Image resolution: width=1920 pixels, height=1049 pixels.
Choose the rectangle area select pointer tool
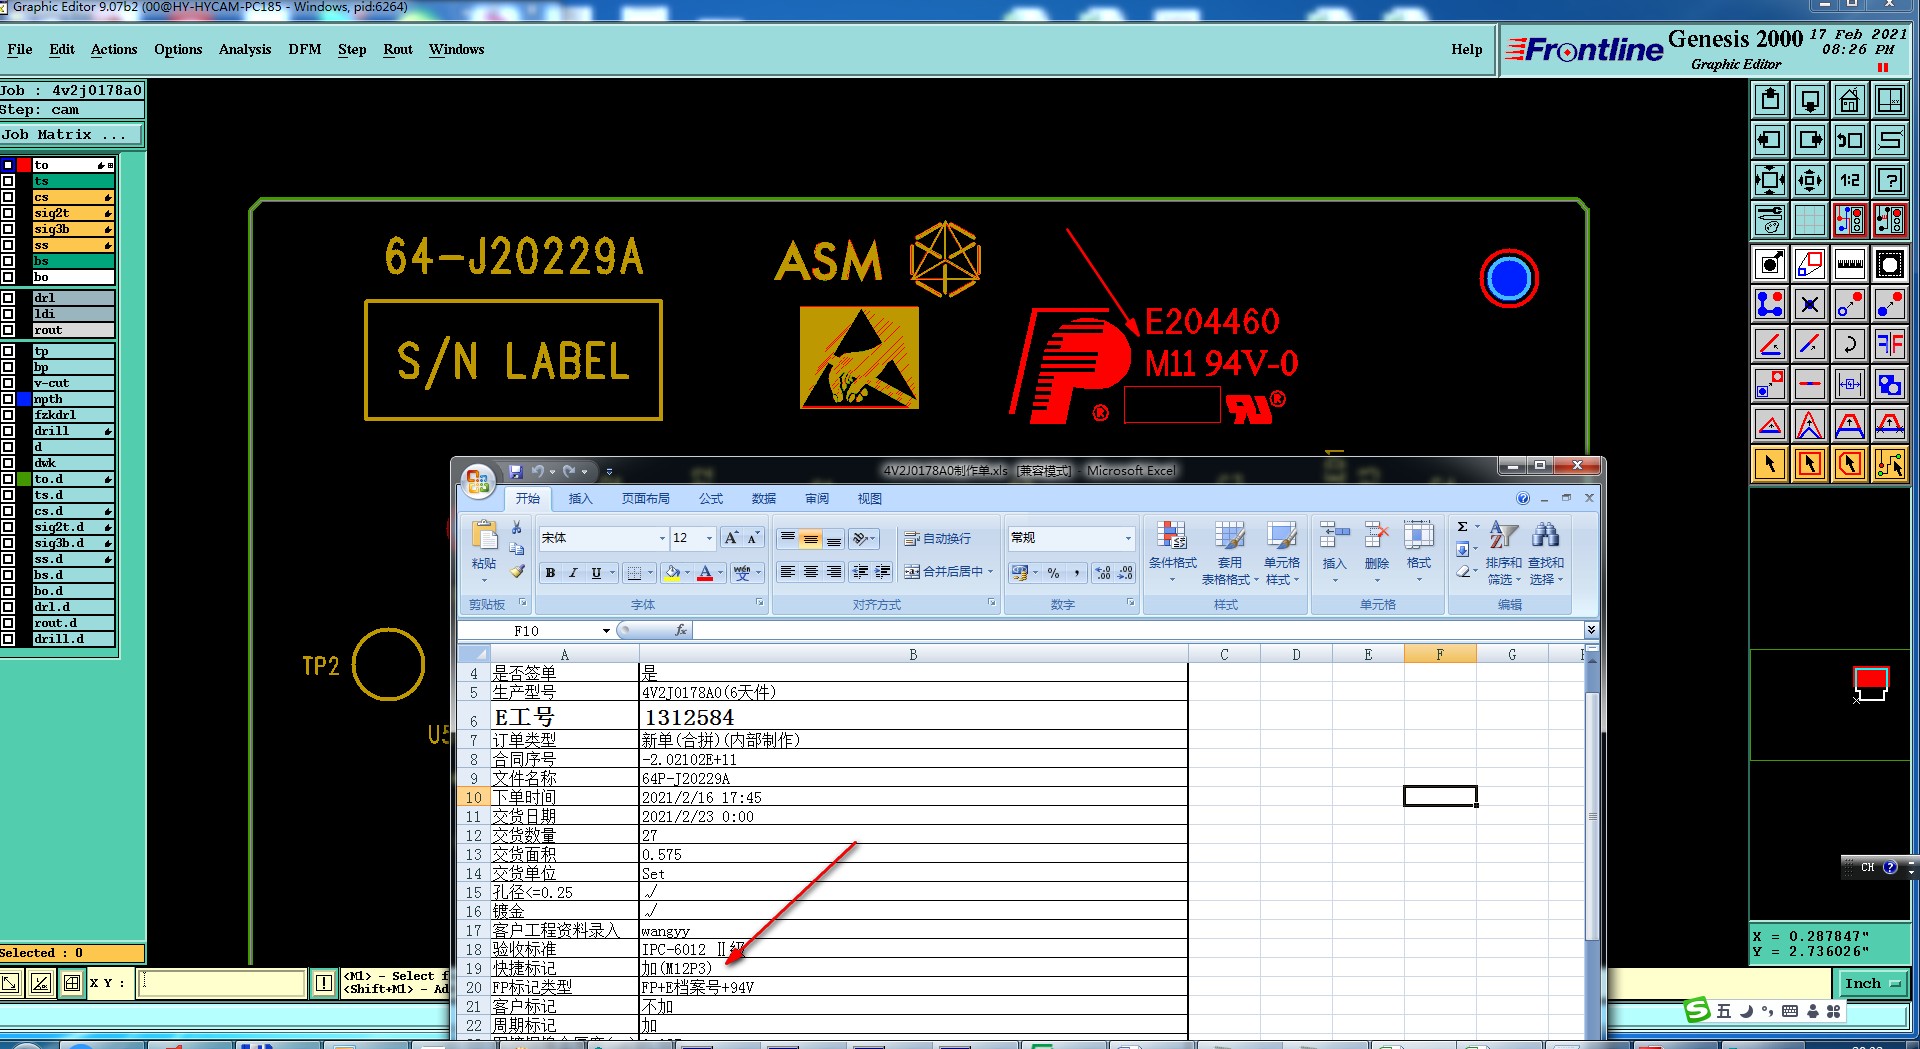coord(1809,464)
